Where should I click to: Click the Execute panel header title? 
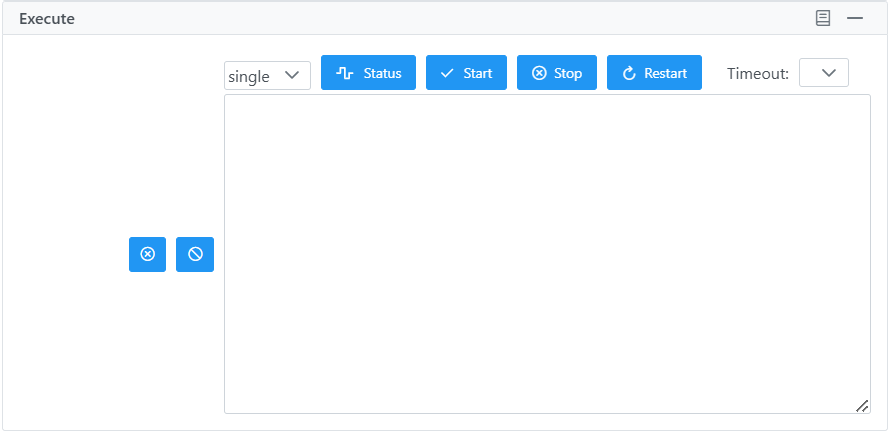(47, 18)
